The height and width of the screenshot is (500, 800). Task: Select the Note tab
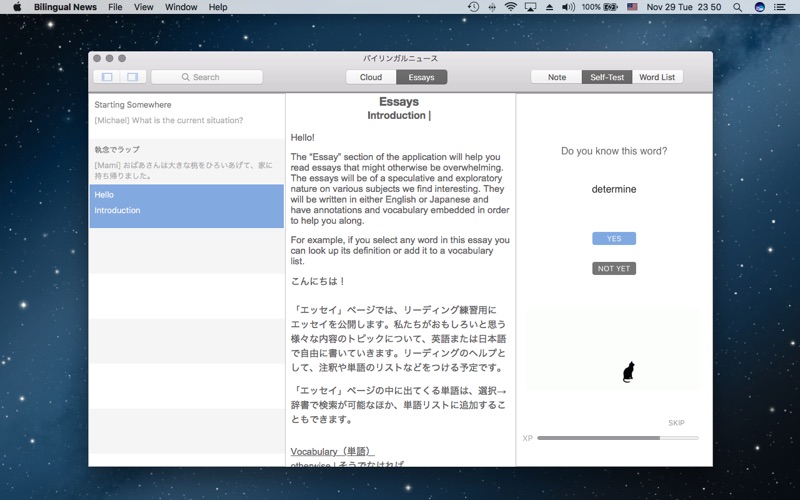(557, 77)
